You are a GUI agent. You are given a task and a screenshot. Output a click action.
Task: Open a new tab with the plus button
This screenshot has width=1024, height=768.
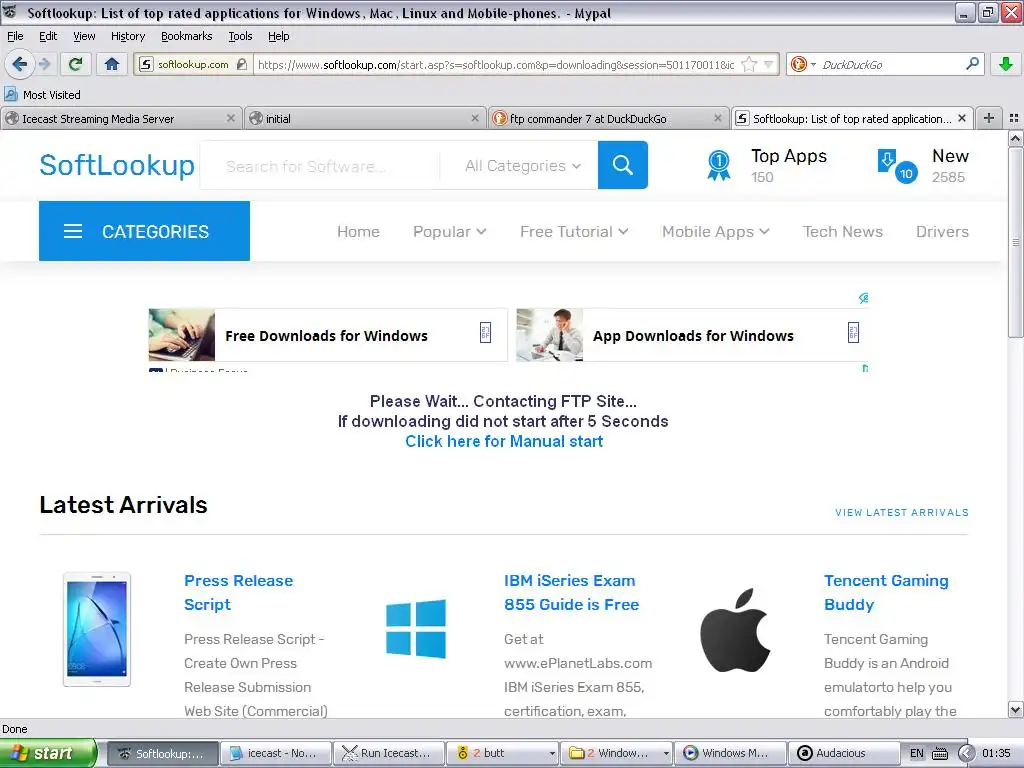989,118
